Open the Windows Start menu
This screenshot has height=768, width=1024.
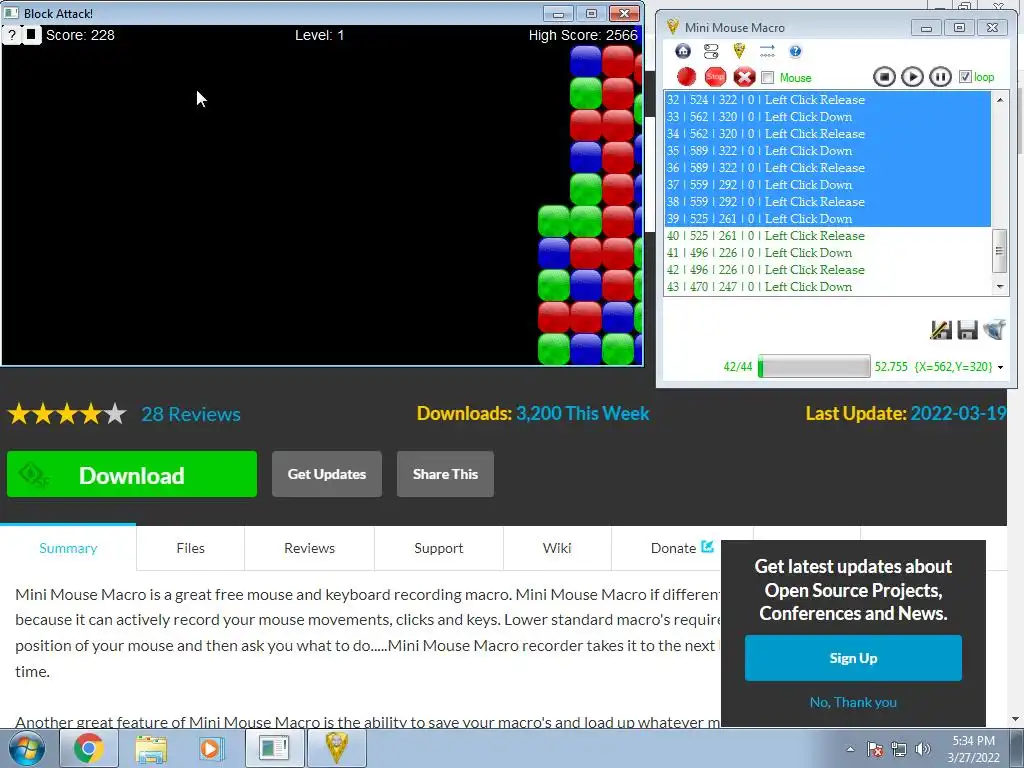27,748
